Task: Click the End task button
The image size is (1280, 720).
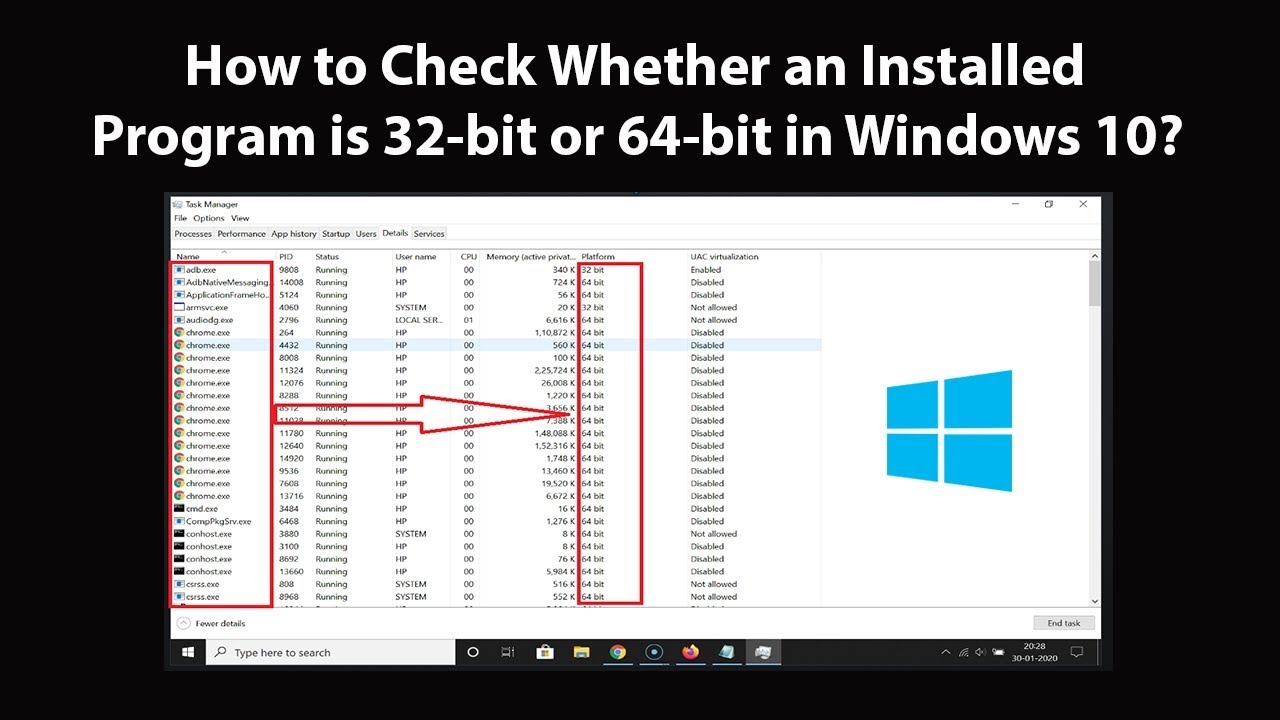Action: pos(1064,623)
